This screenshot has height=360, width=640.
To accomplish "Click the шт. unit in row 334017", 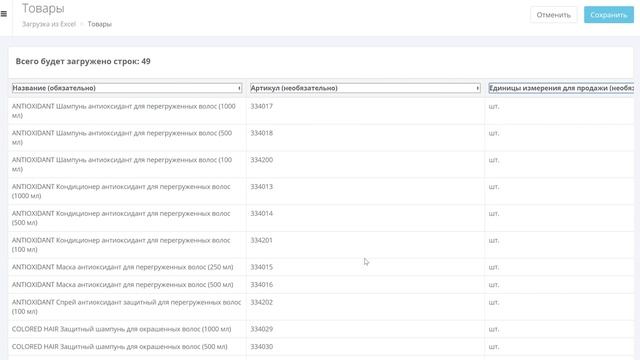I will point(494,106).
